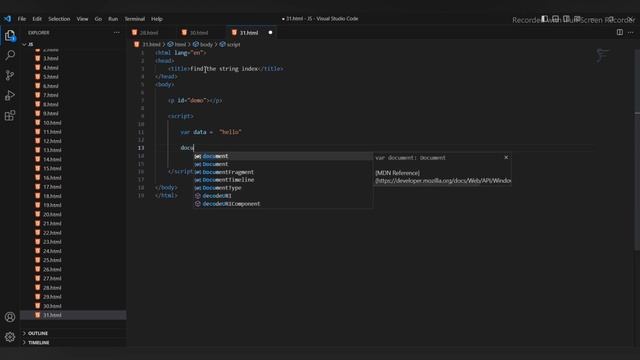Open 13.html in the Explorer
Screen dimensions: 640x360
pyautogui.click(x=52, y=150)
